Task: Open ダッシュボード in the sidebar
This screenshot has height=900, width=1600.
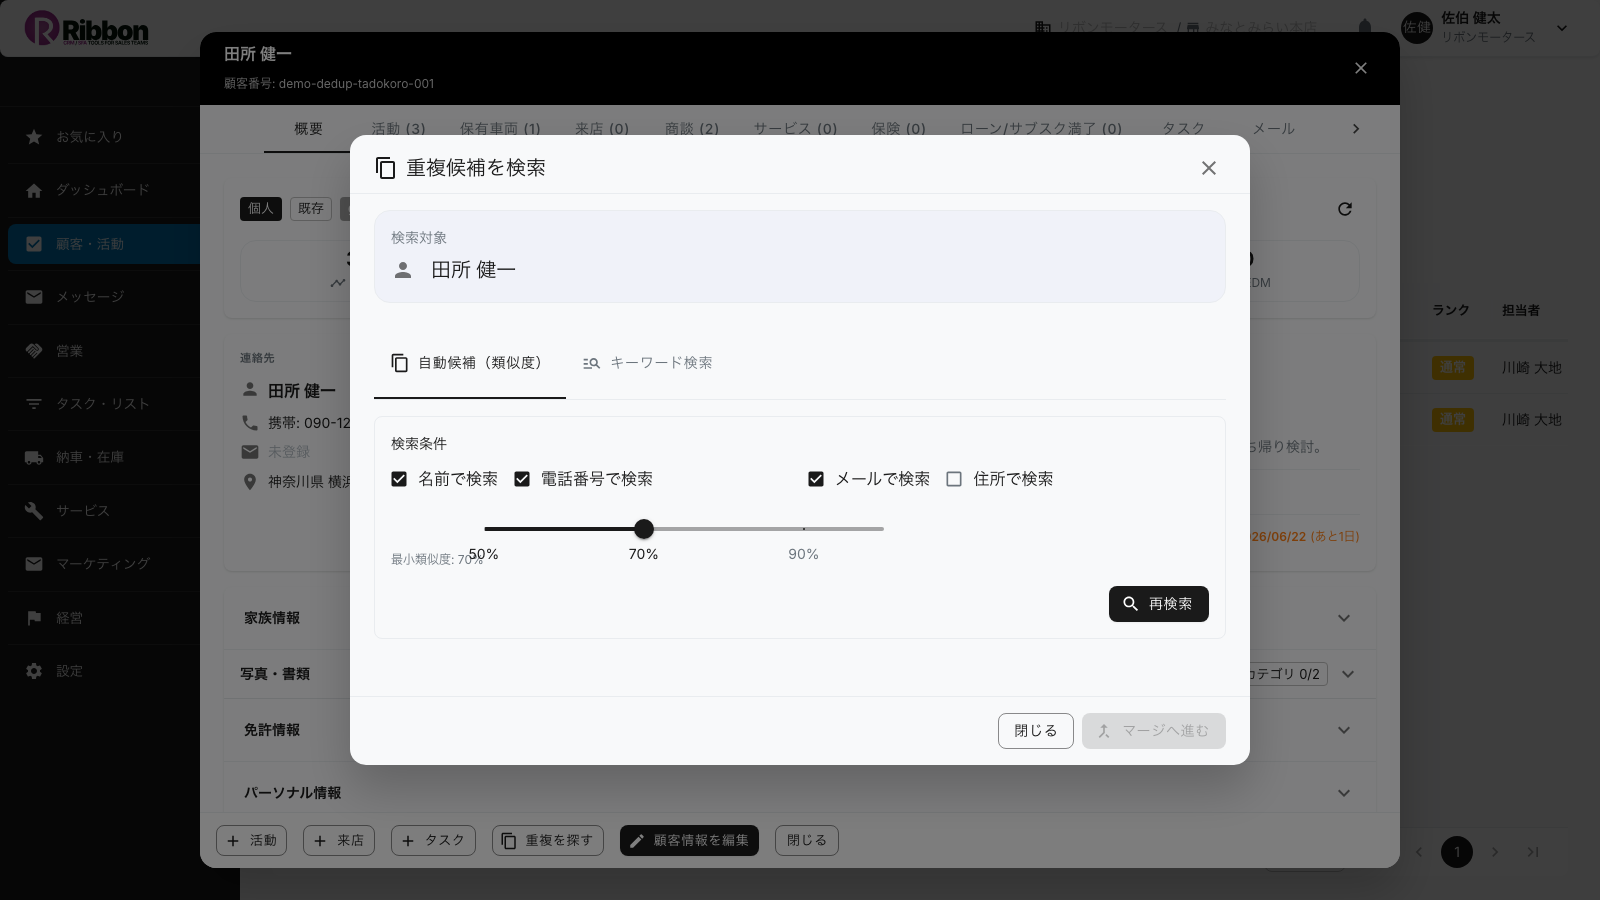Action: tap(104, 190)
